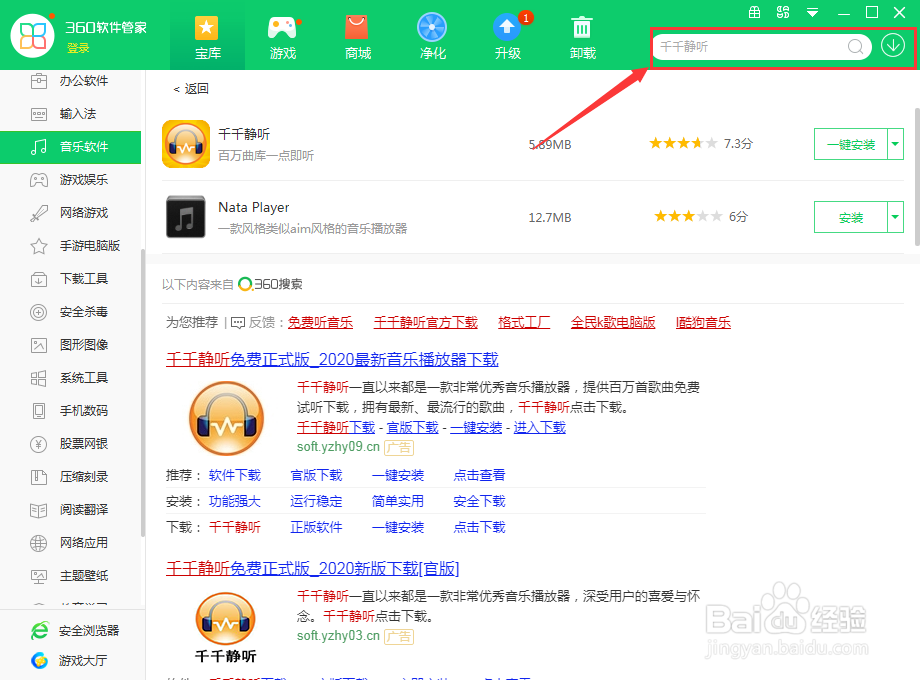Open 安全浏览器 from sidebar bottom
Viewport: 920px width, 680px height.
pos(74,631)
